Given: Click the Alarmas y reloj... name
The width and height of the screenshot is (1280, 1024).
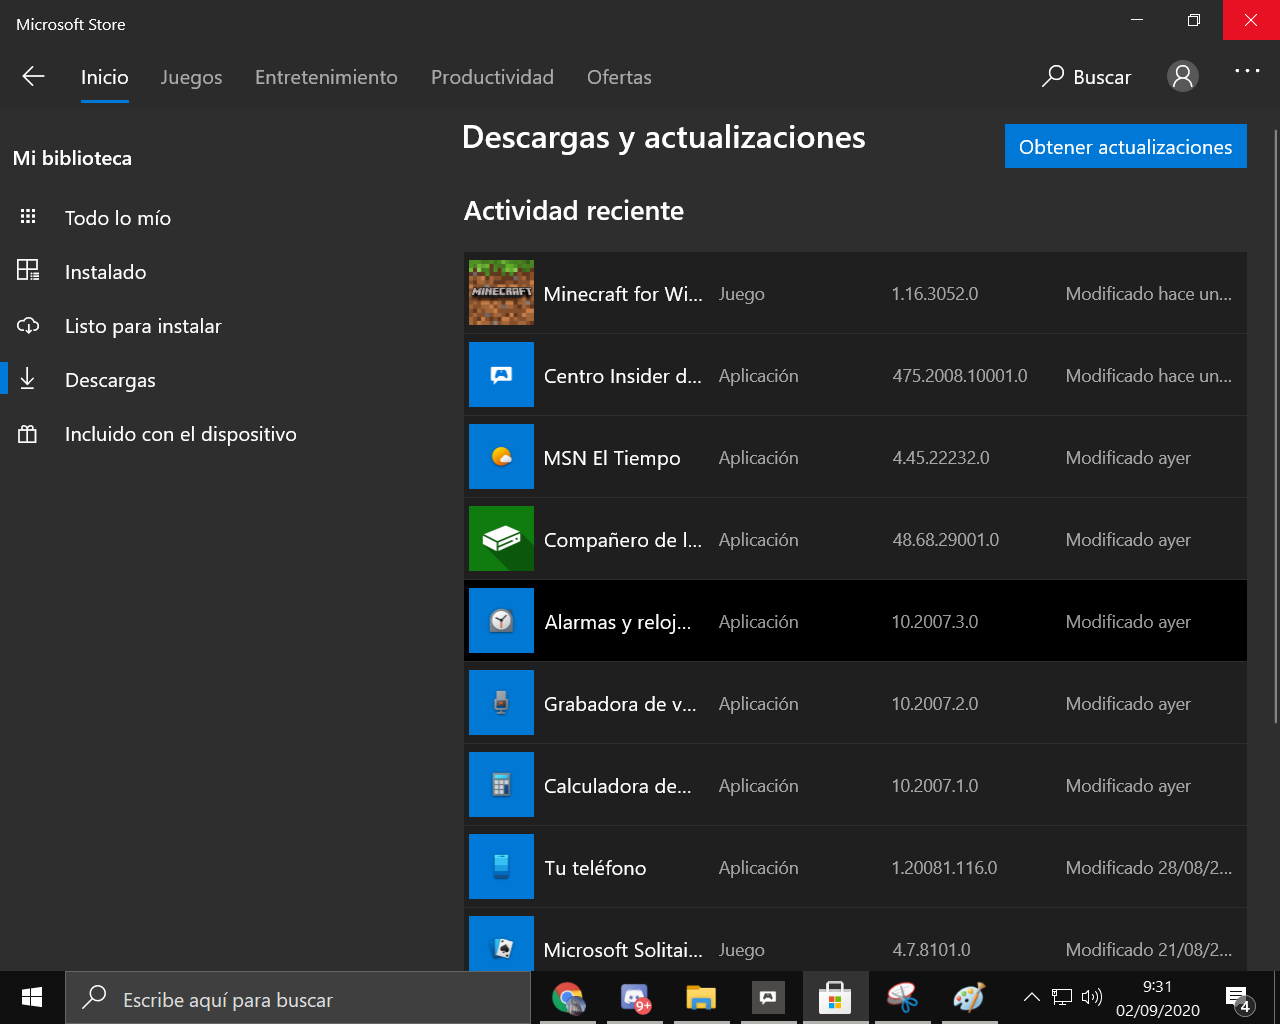Looking at the screenshot, I should pos(618,622).
